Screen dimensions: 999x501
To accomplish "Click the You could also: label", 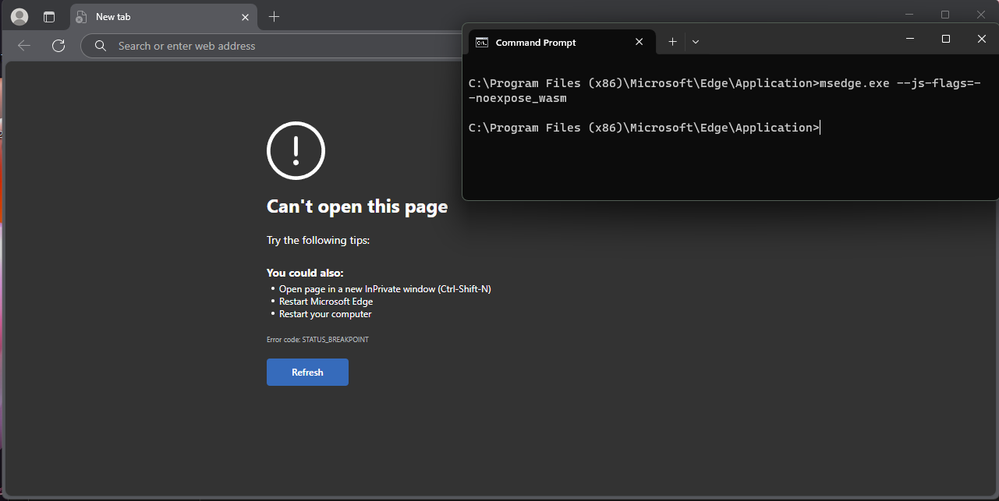I will point(305,273).
